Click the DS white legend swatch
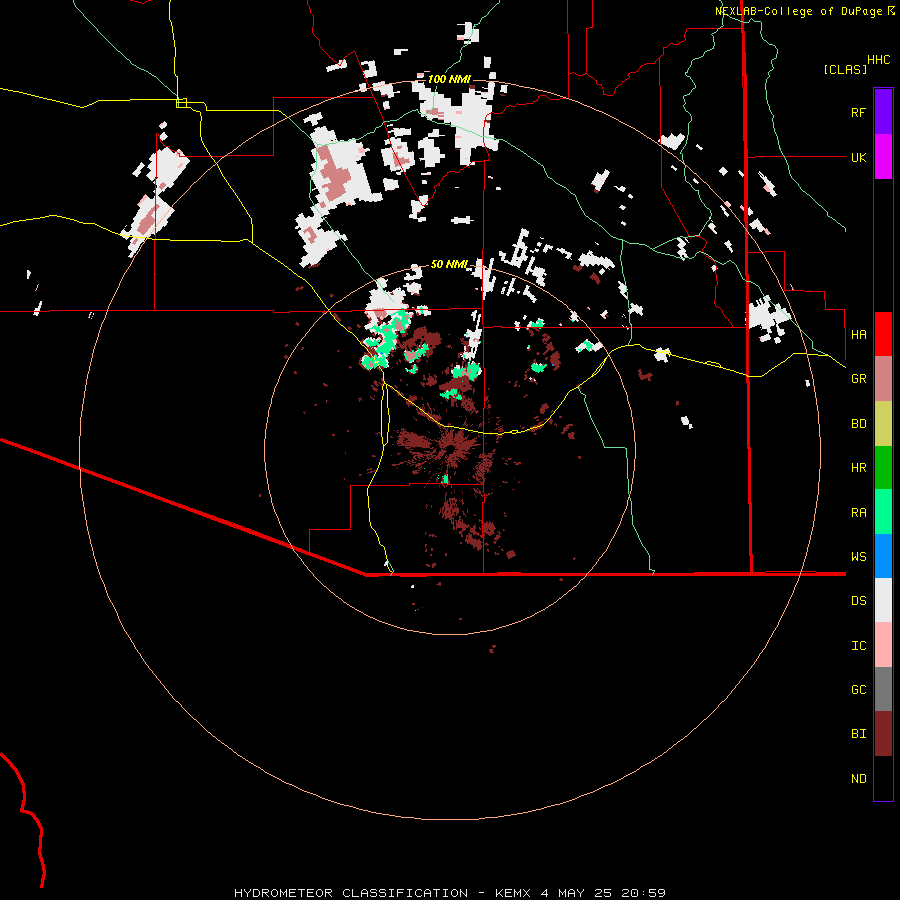The height and width of the screenshot is (900, 900). coord(883,600)
